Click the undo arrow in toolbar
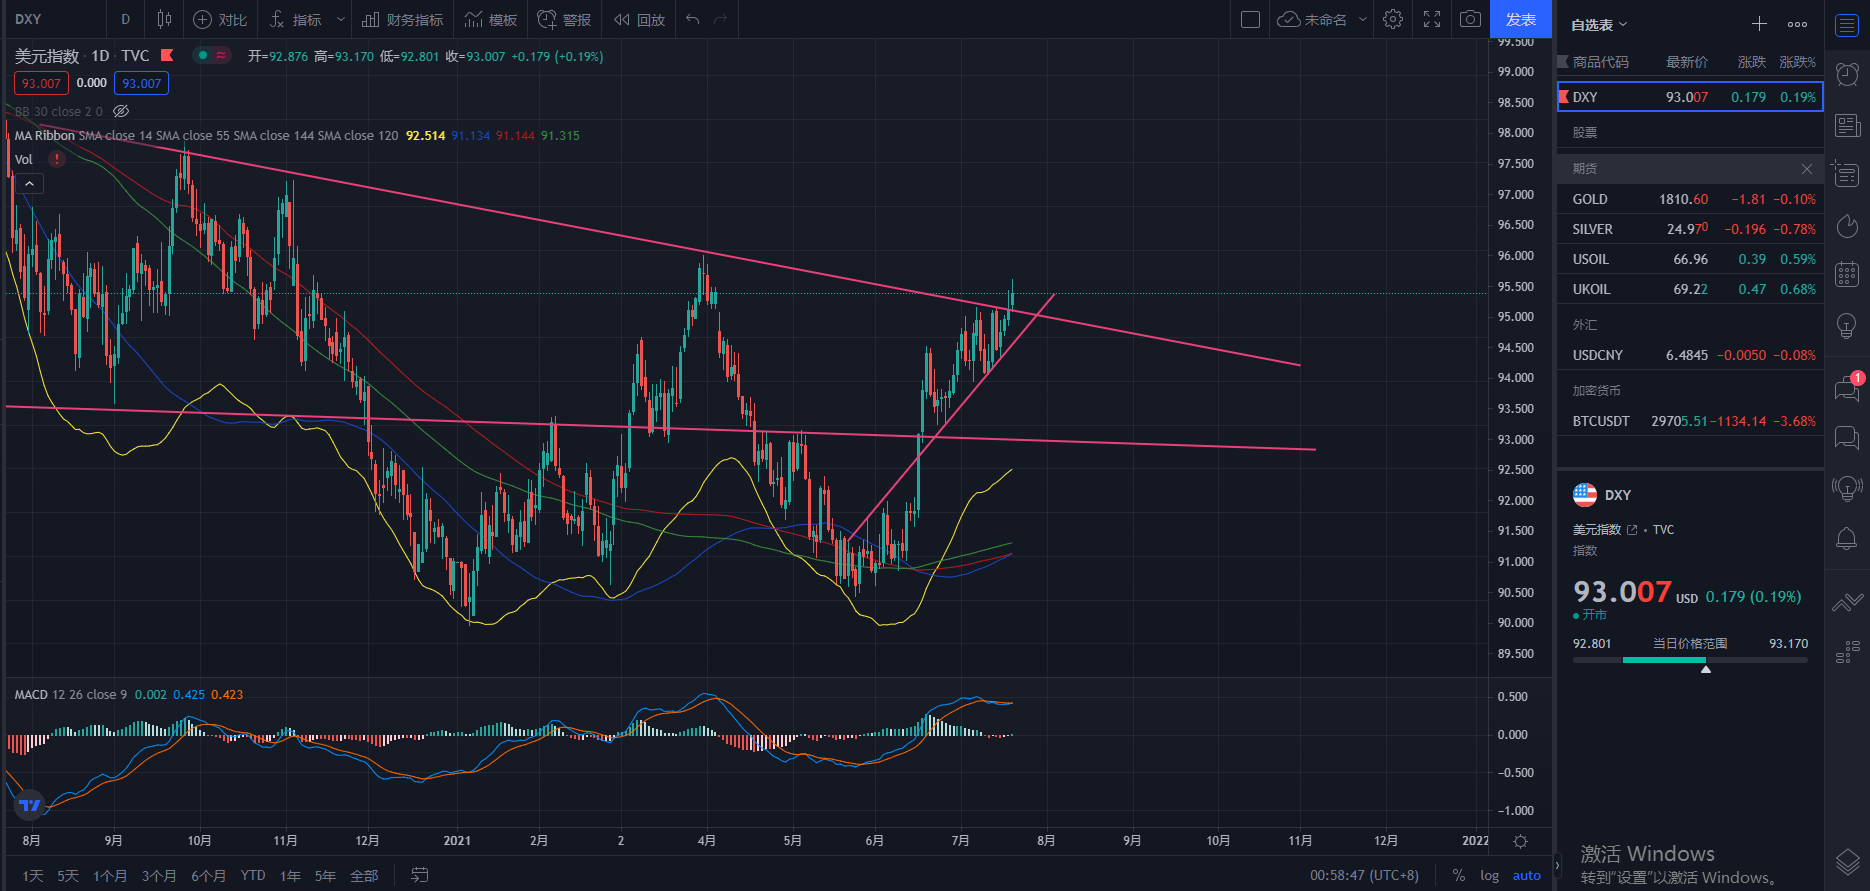 [x=692, y=19]
